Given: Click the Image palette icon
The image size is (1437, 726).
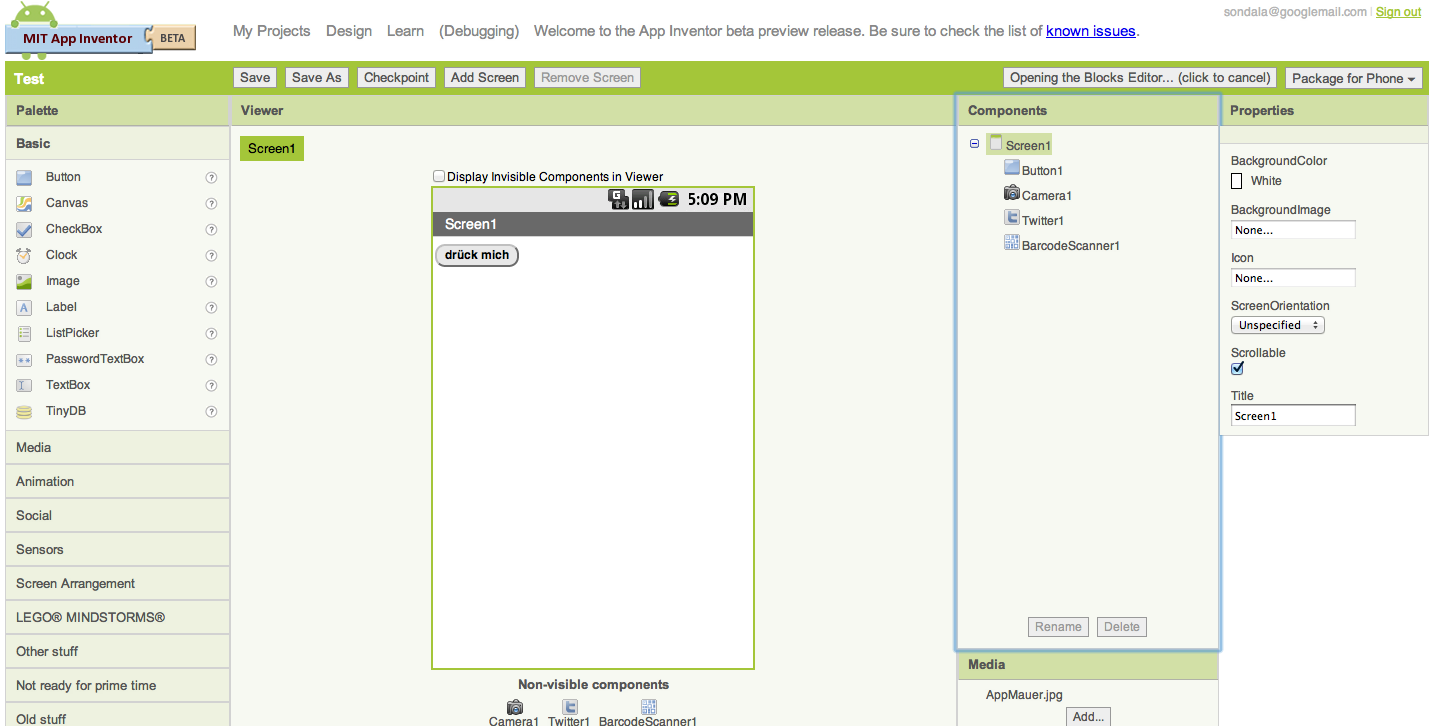Looking at the screenshot, I should [24, 281].
